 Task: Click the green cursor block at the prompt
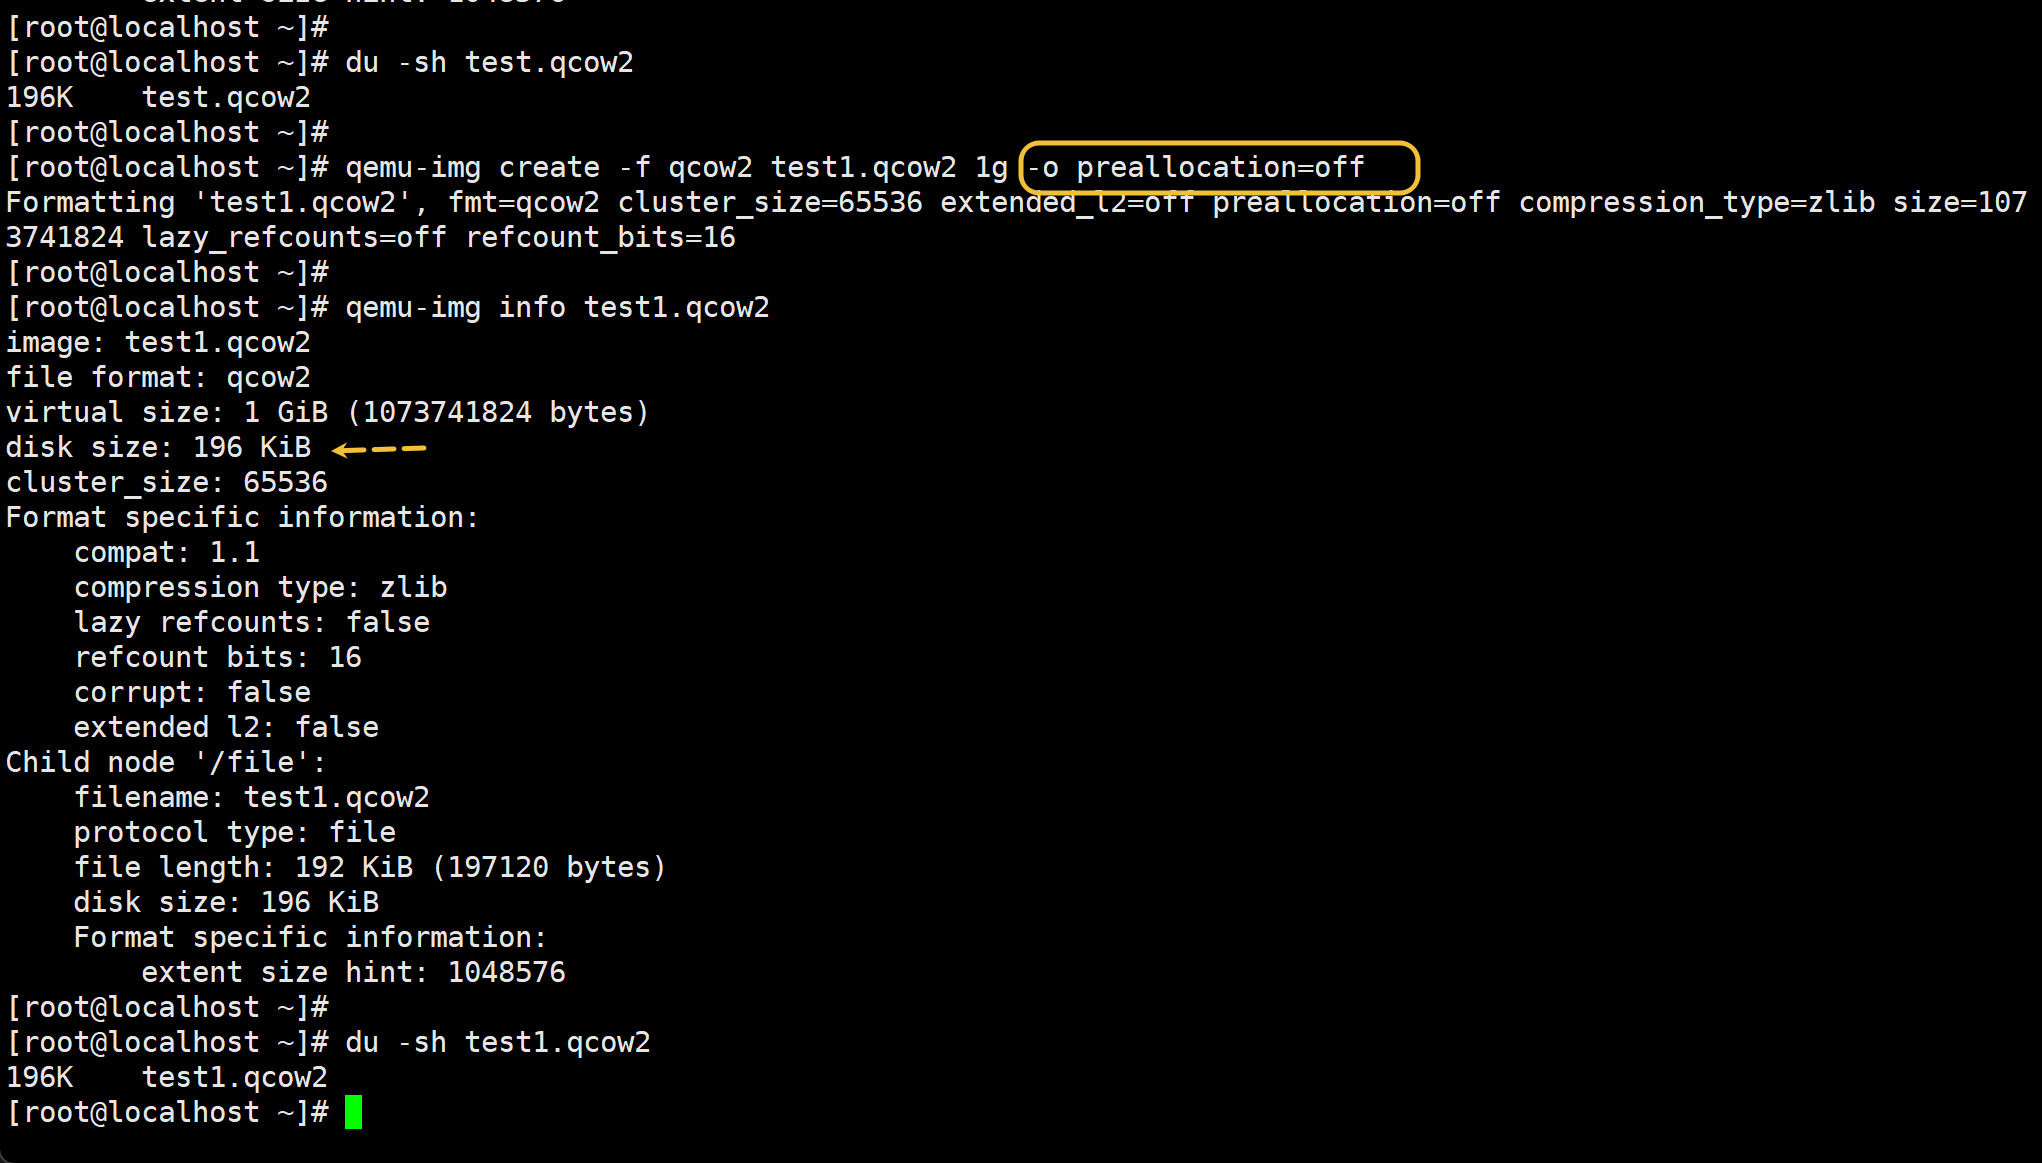pos(353,1112)
